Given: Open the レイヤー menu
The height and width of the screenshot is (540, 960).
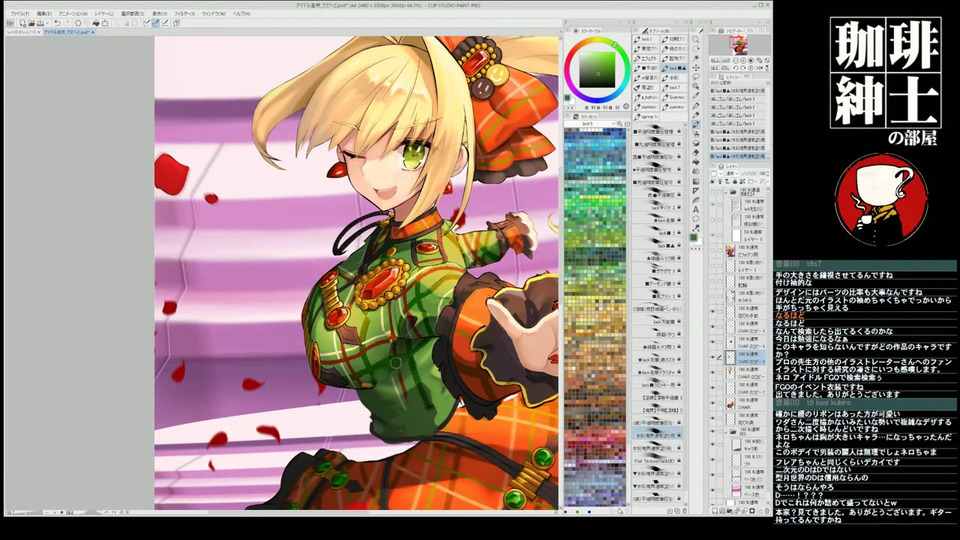Looking at the screenshot, I should click(x=104, y=13).
